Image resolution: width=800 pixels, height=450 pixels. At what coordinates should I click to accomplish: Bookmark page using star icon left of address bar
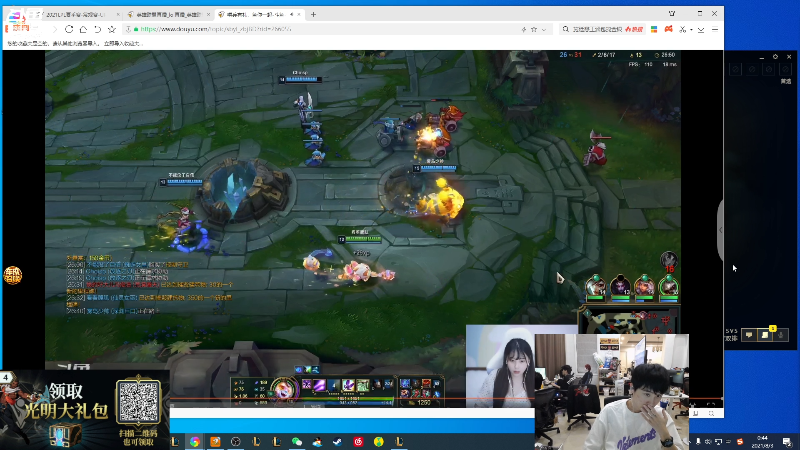tap(112, 29)
